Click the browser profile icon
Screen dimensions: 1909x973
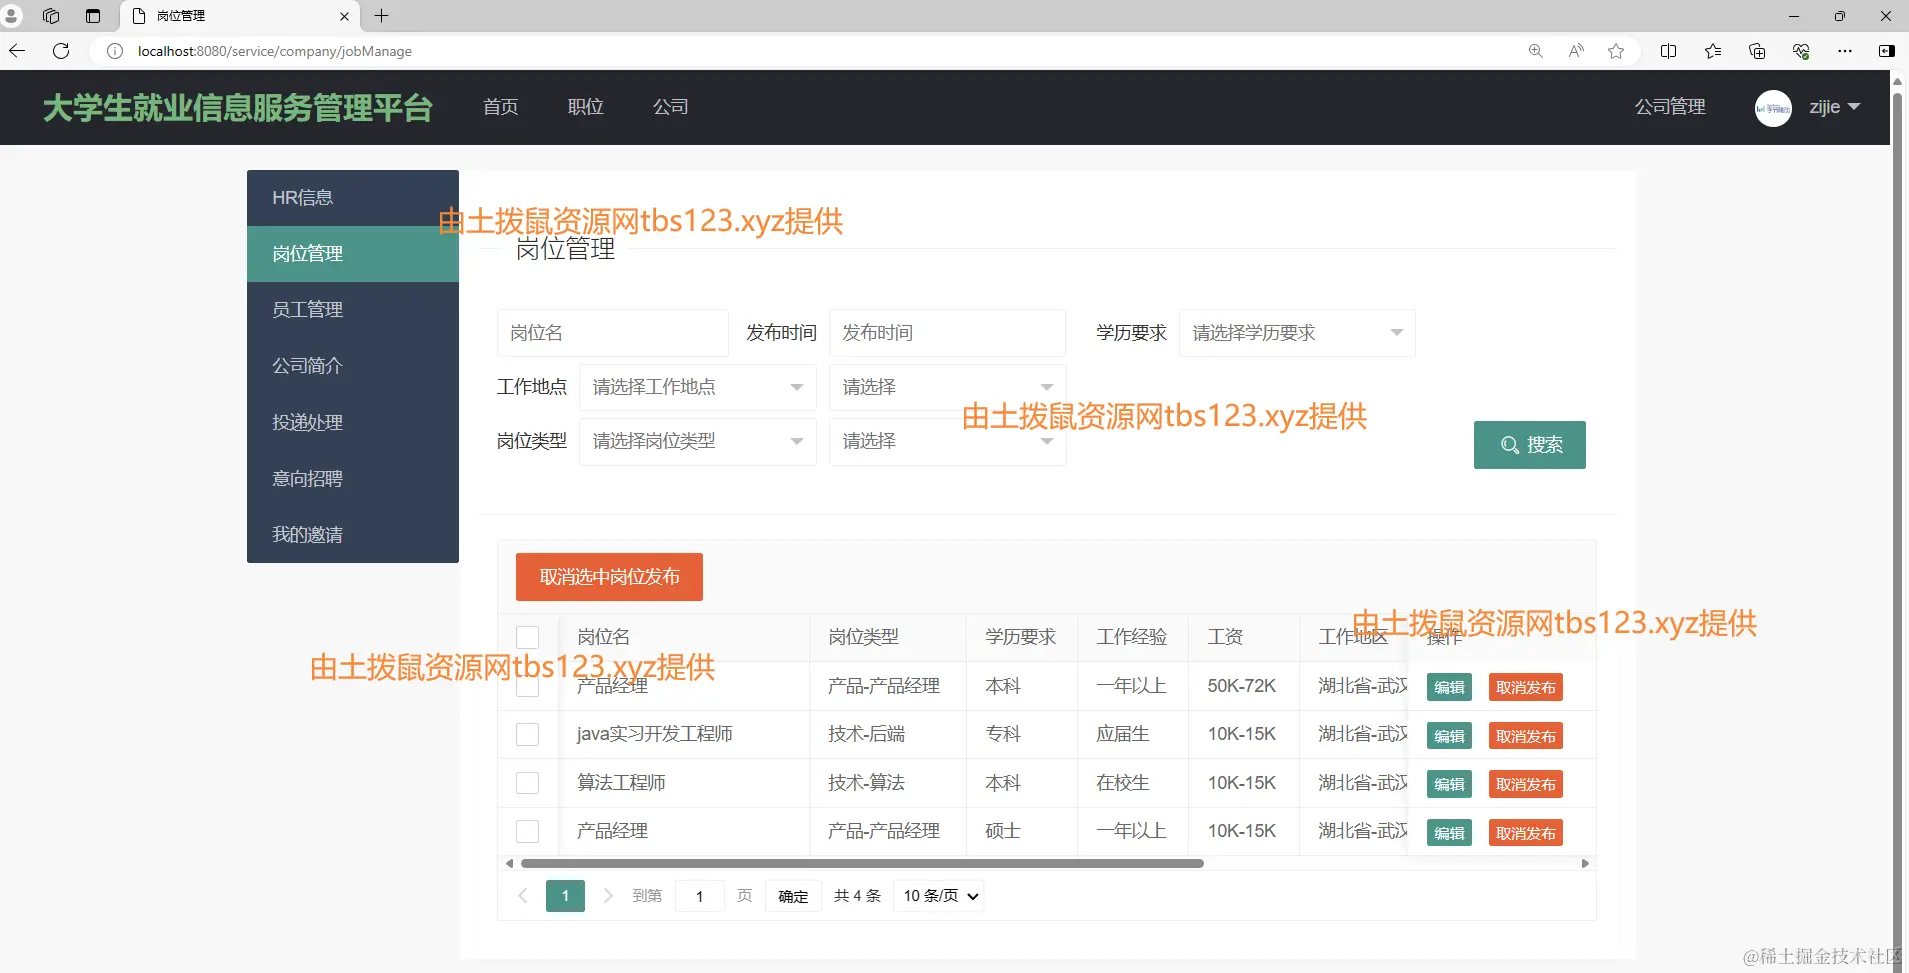pos(11,16)
